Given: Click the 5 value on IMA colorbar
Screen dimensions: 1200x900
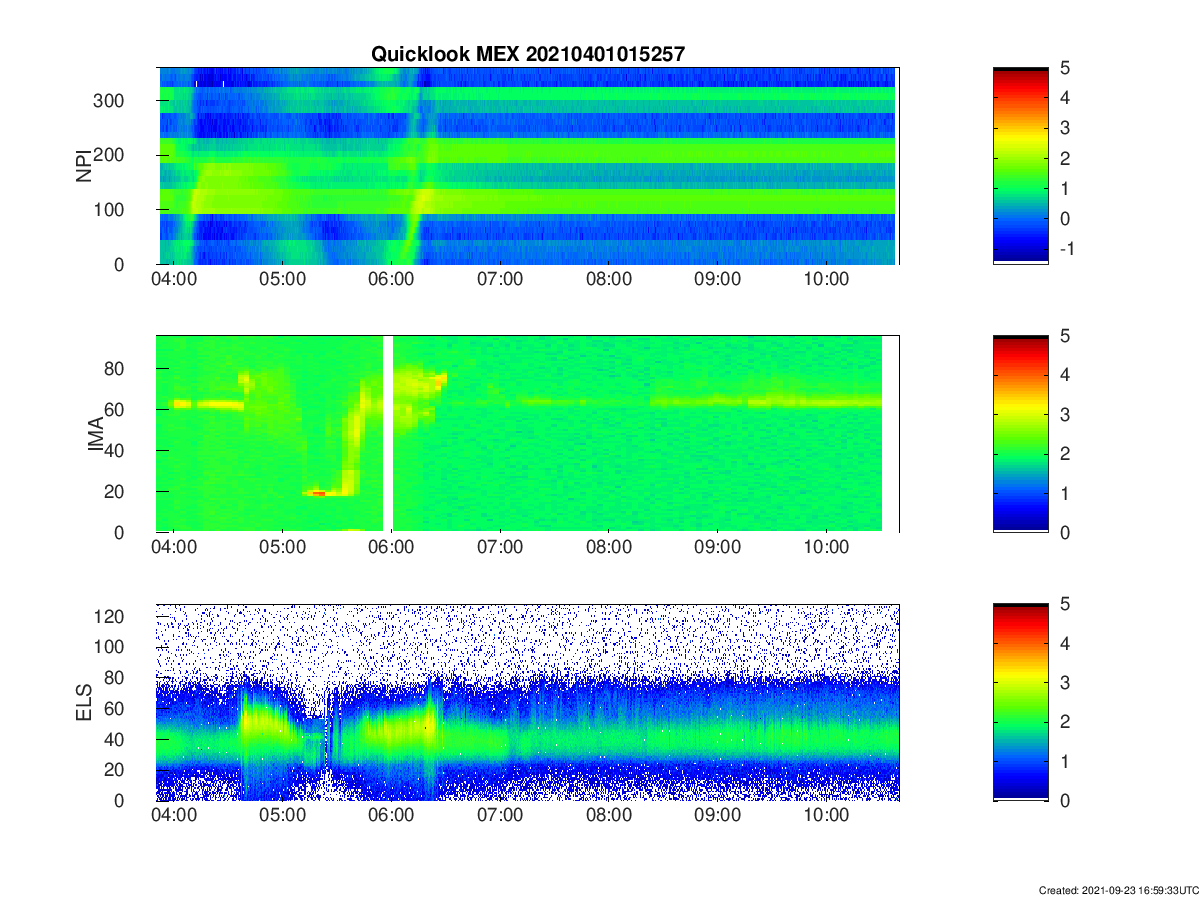Looking at the screenshot, I should click(x=1064, y=336).
